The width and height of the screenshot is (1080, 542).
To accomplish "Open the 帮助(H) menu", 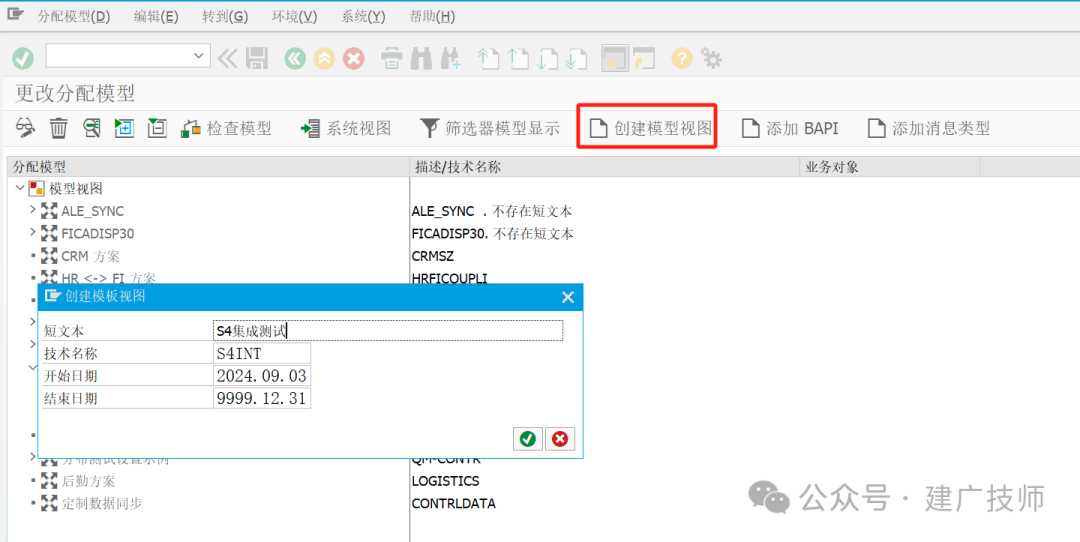I will click(432, 17).
